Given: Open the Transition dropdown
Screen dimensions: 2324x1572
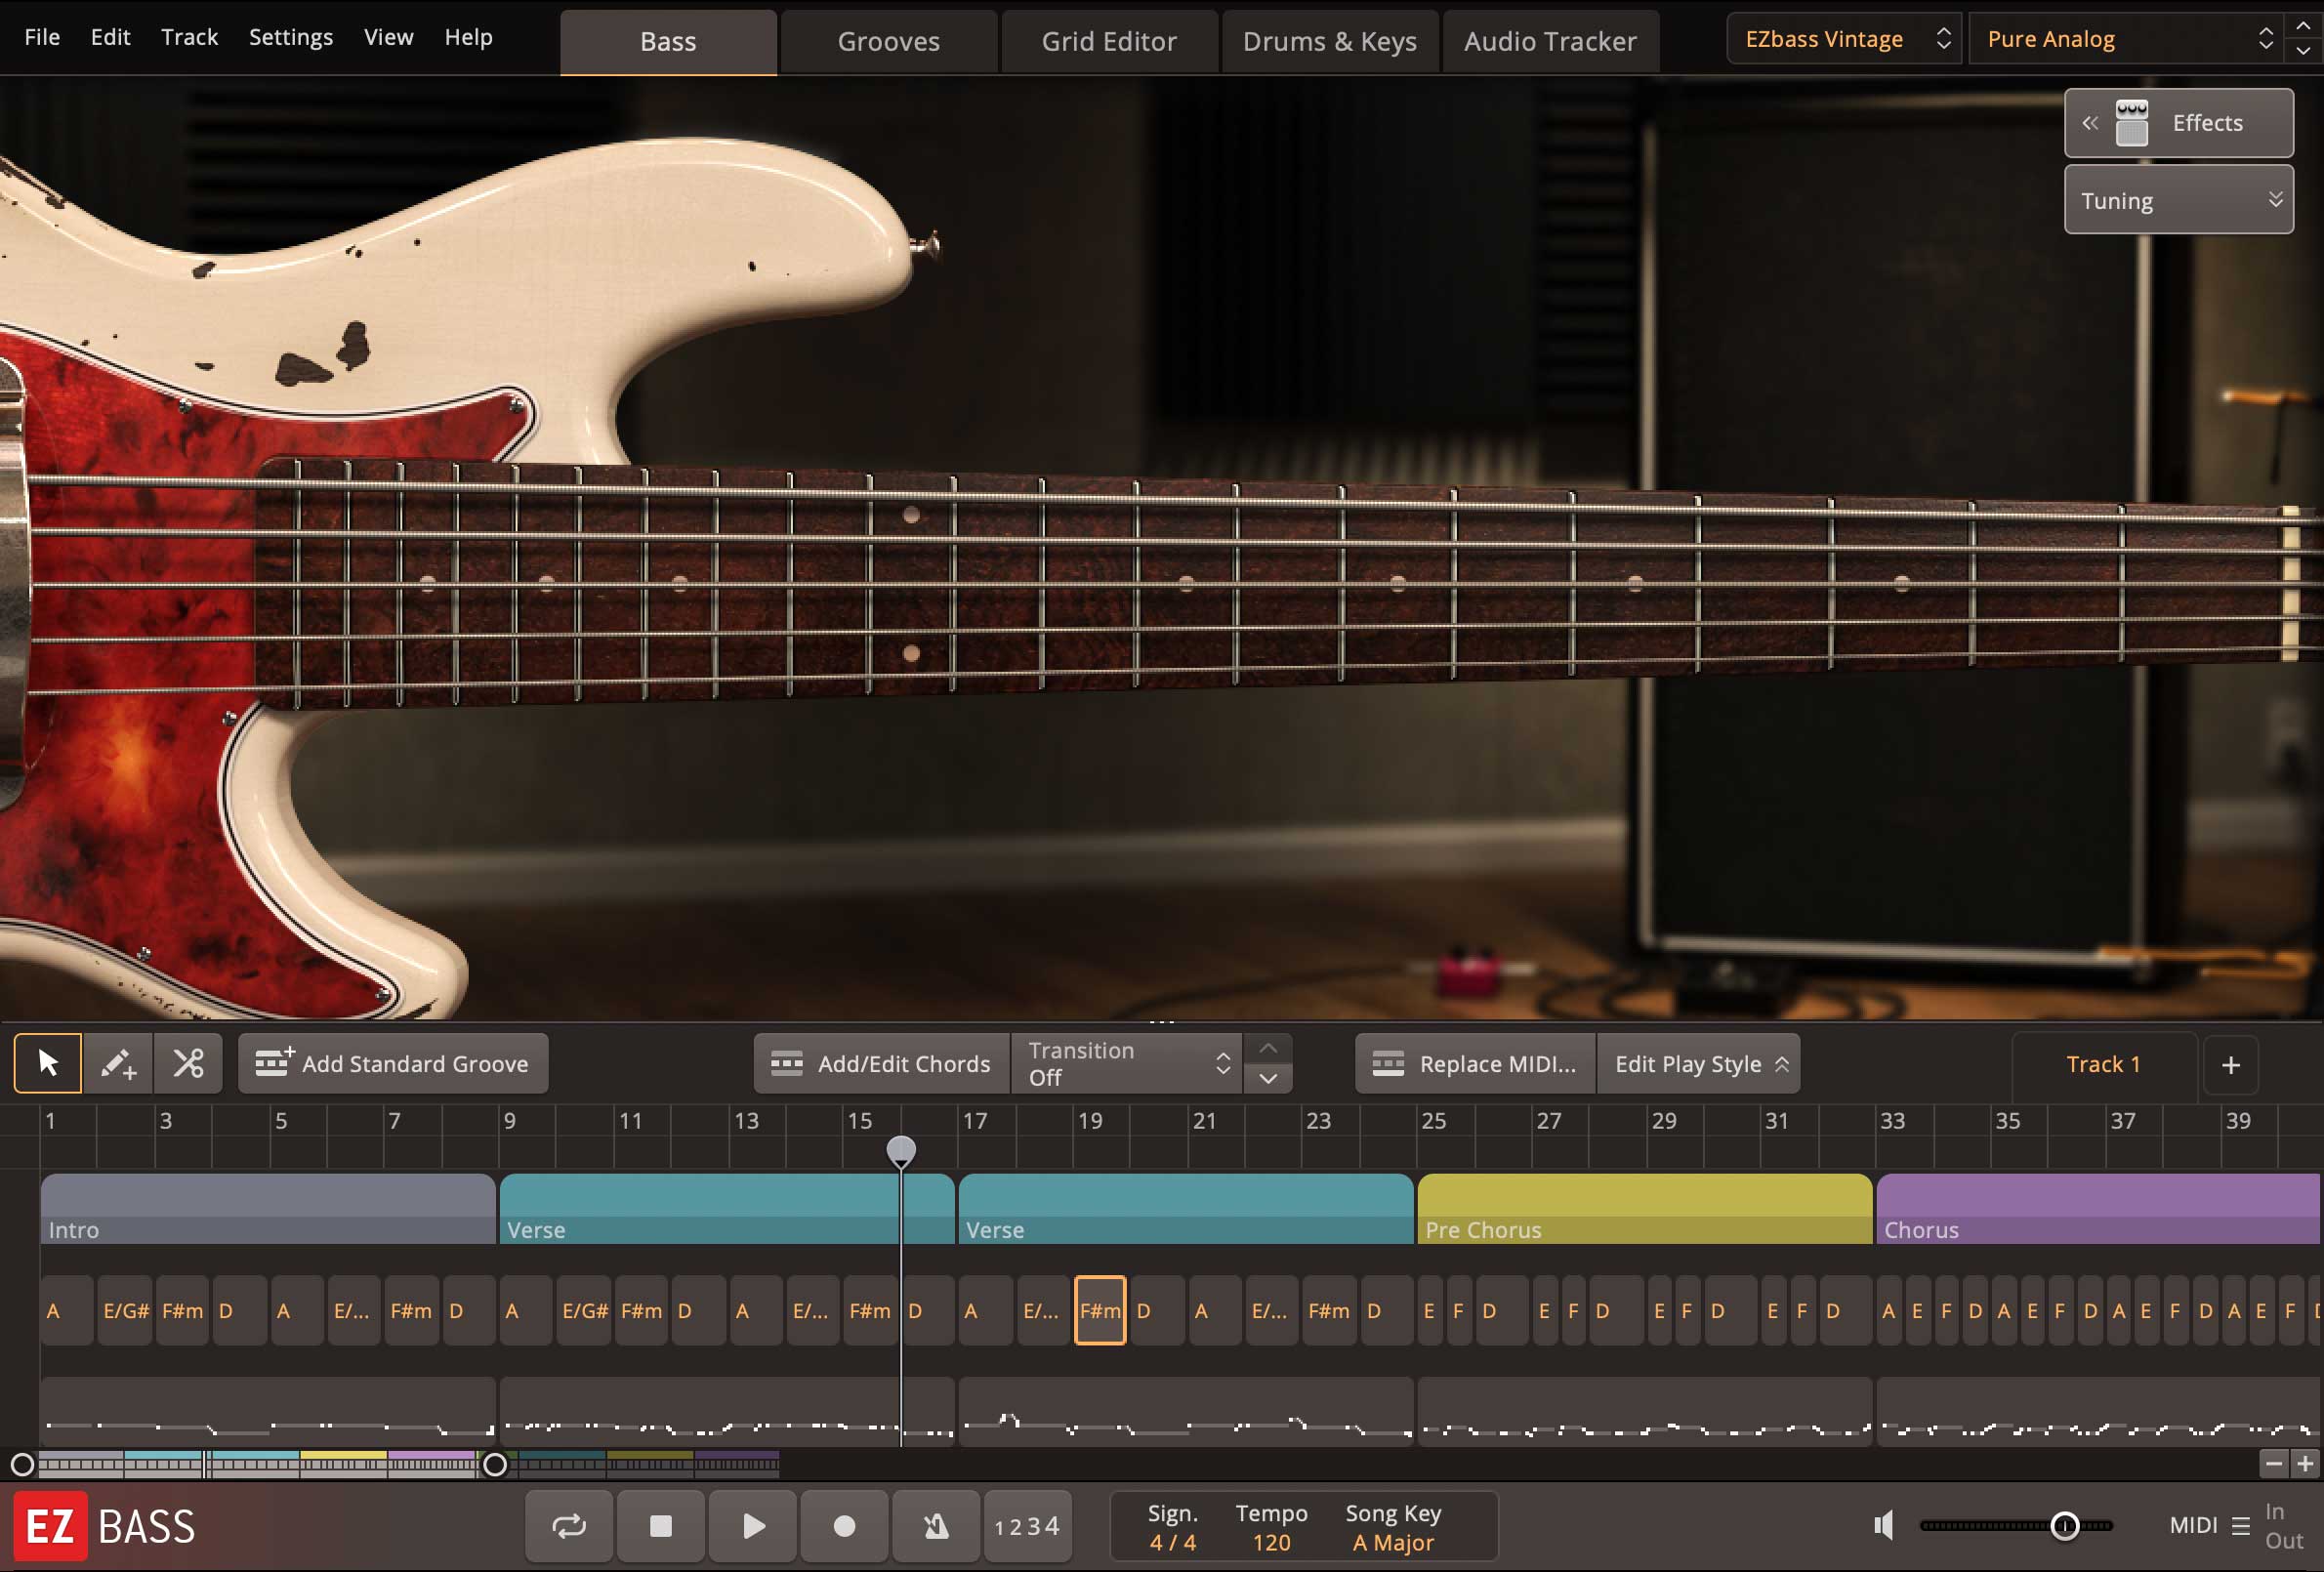Looking at the screenshot, I should [x=1127, y=1063].
